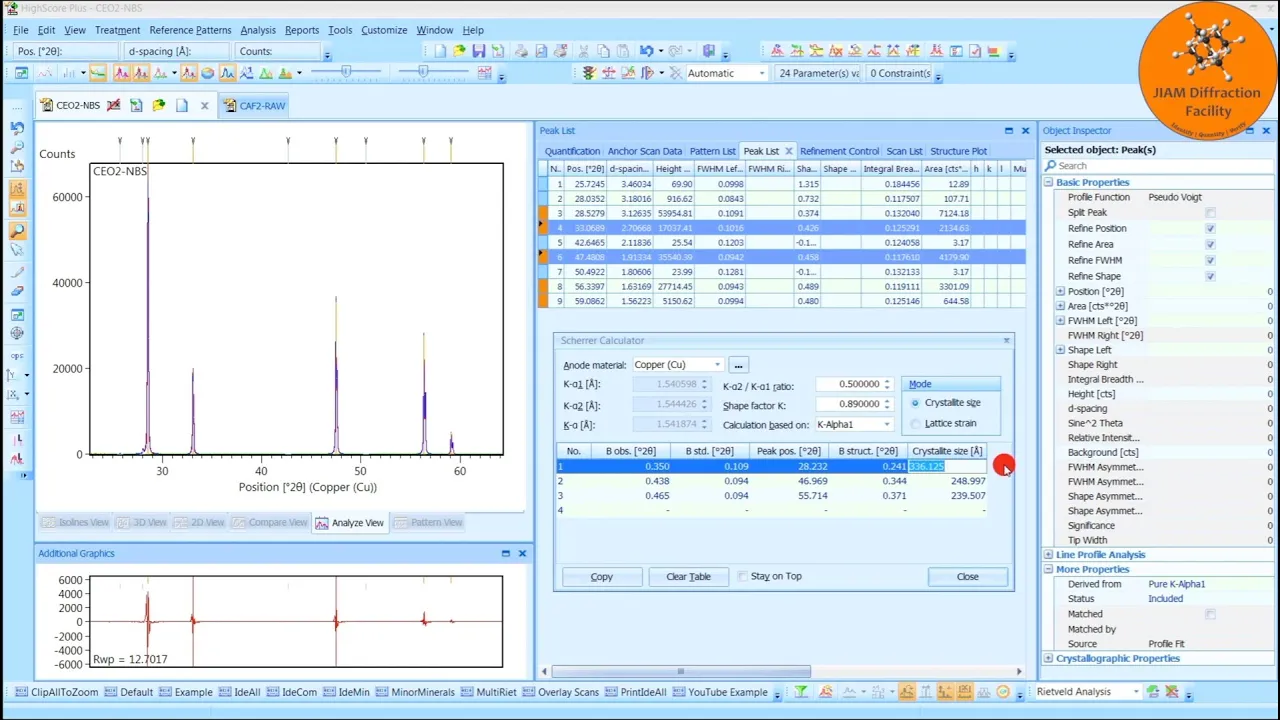The image size is (1280, 720).
Task: Toggle the Matched checkbox in More Properties
Action: [x=1210, y=614]
